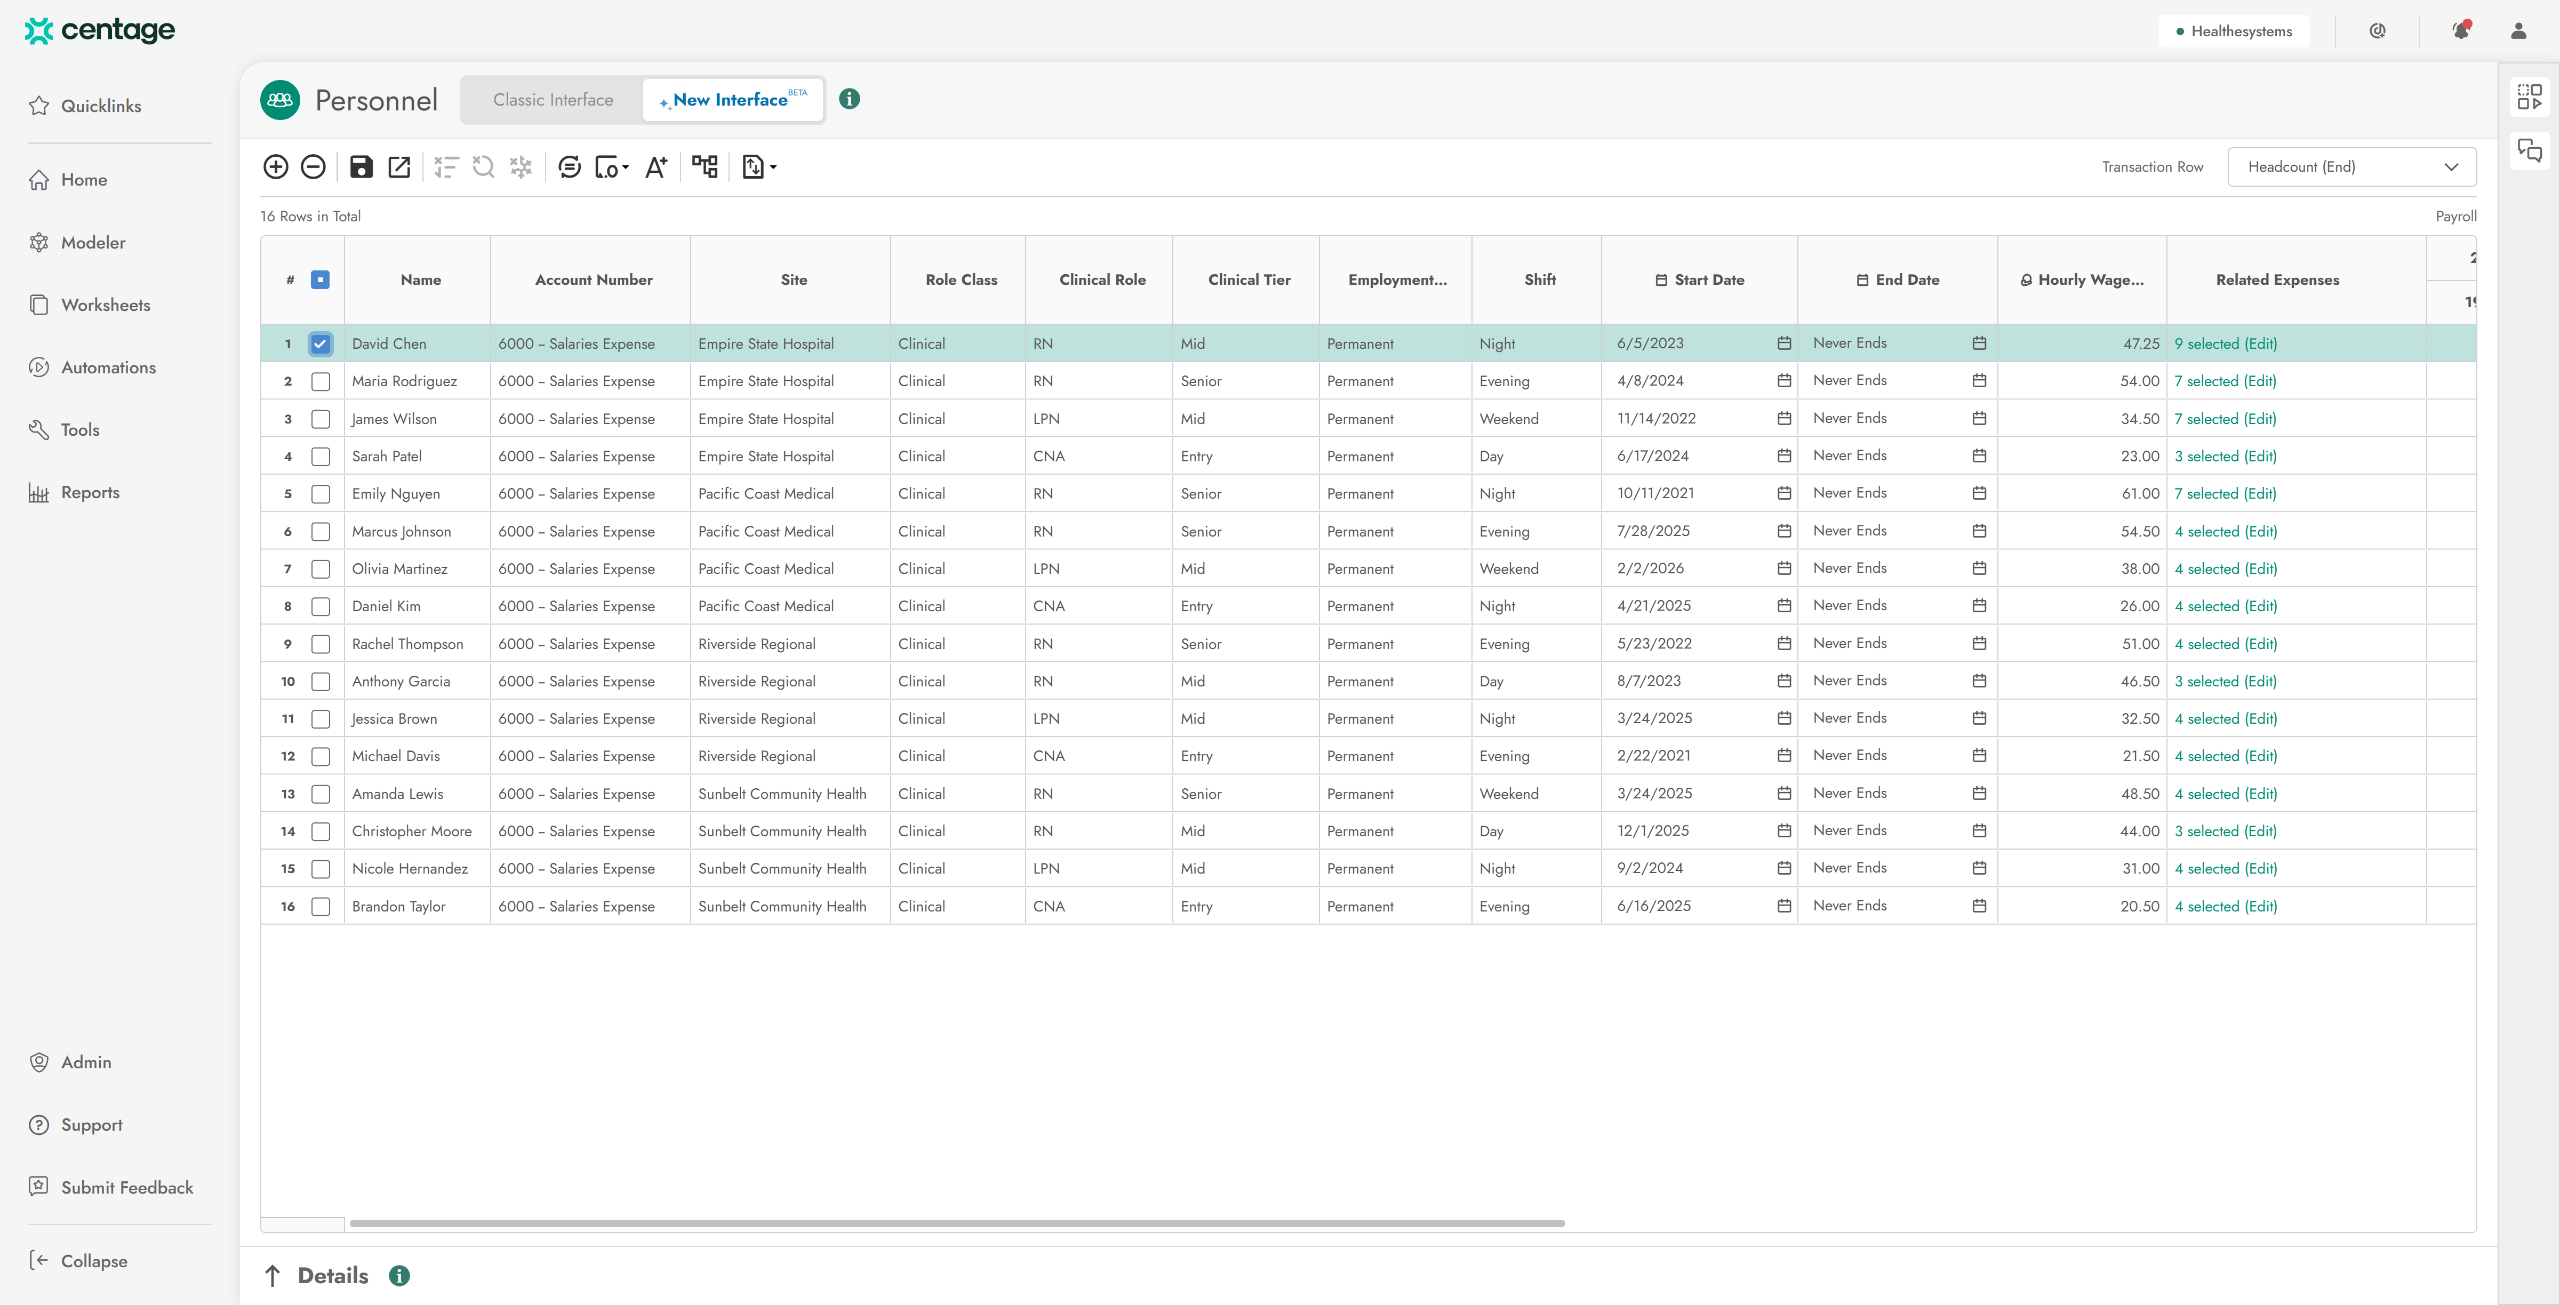This screenshot has width=2560, height=1305.
Task: Open Michael Davis's end date calendar picker
Action: pos(1979,755)
